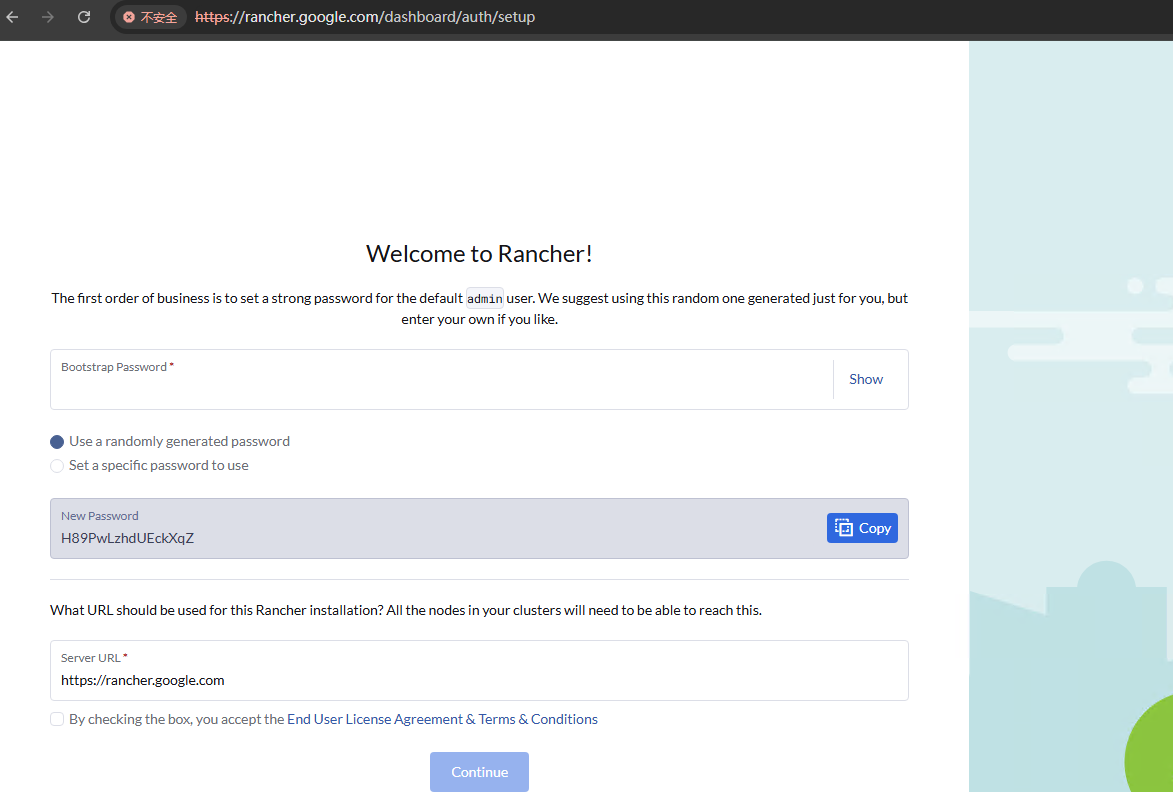Choose Set a specific password to use
Screen dimensions: 1173x792
pyautogui.click(x=57, y=466)
